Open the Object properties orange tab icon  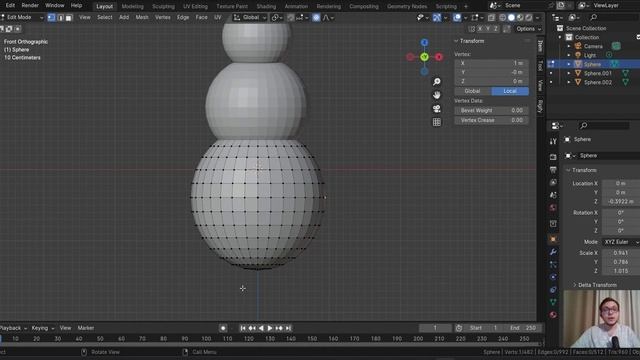553,239
